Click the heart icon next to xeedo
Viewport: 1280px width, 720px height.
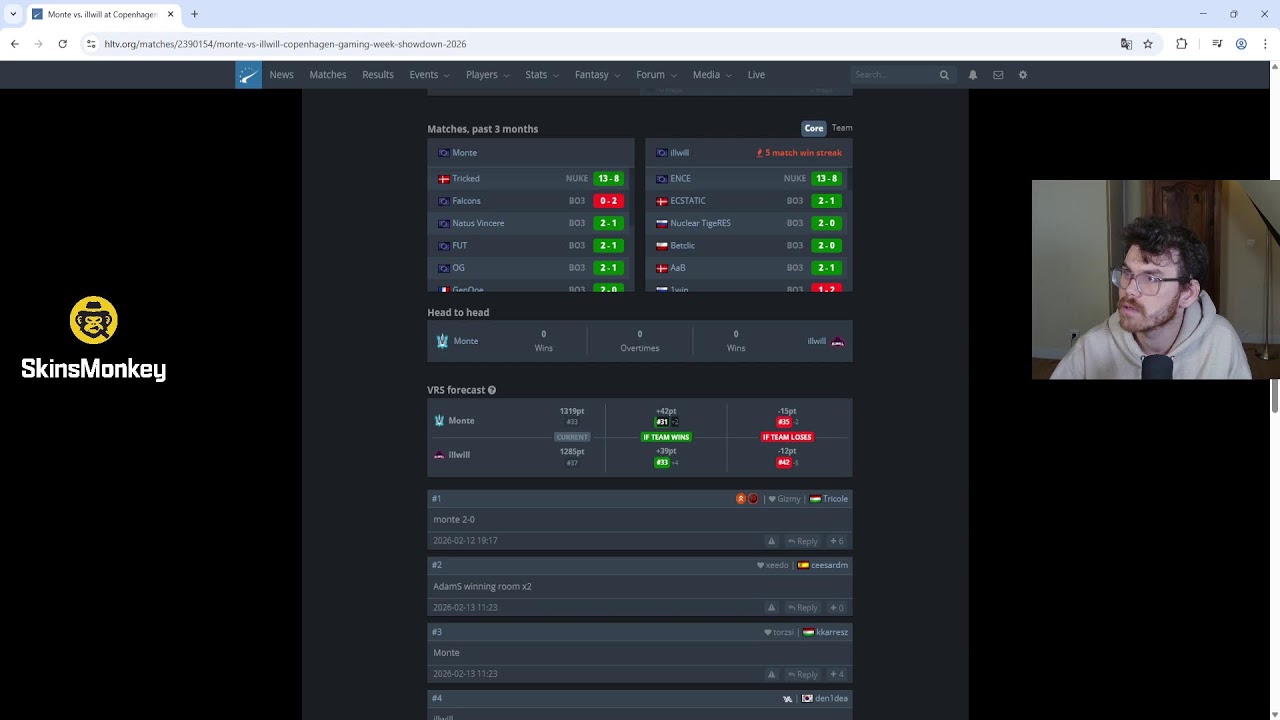[760, 566]
